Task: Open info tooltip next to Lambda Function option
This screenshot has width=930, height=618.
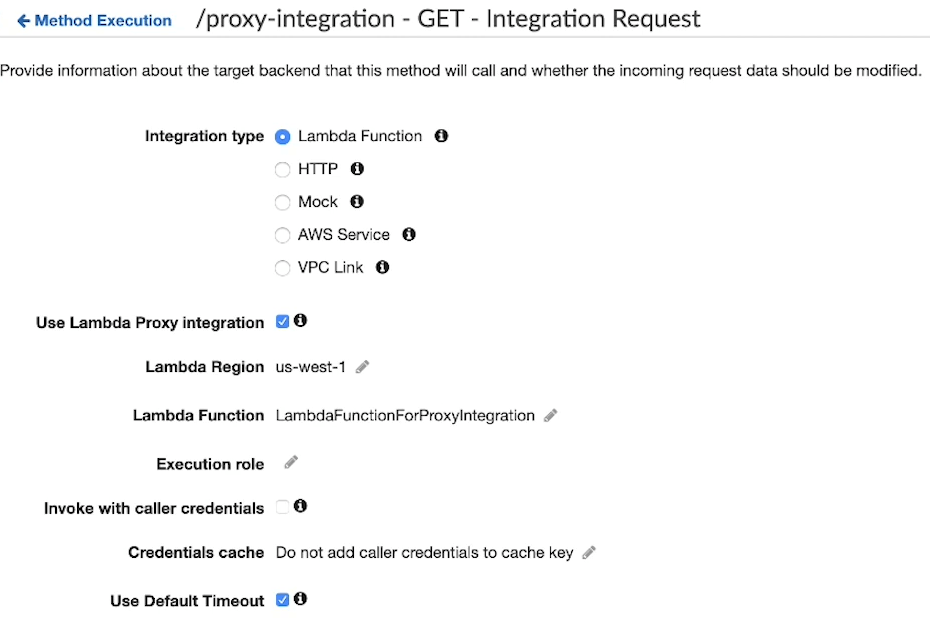Action: point(441,136)
